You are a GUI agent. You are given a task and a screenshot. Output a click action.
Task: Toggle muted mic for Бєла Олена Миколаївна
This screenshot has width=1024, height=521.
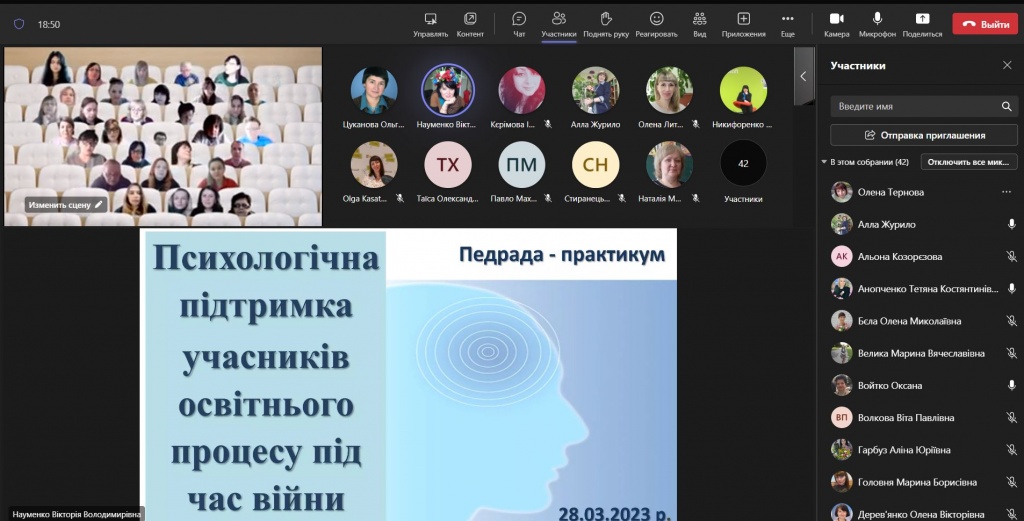click(x=1011, y=321)
